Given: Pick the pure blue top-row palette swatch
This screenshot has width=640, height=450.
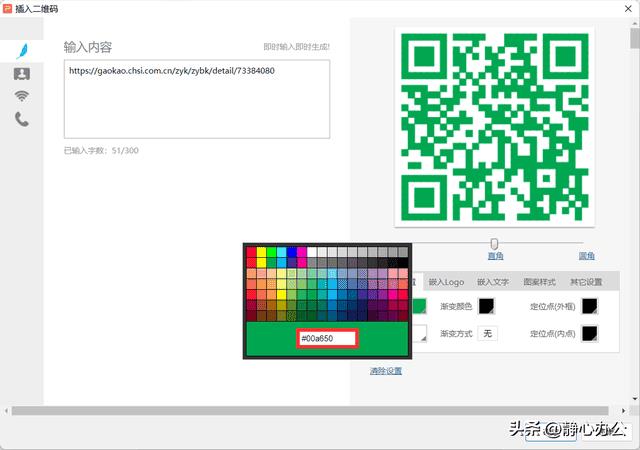Looking at the screenshot, I should pyautogui.click(x=291, y=252).
